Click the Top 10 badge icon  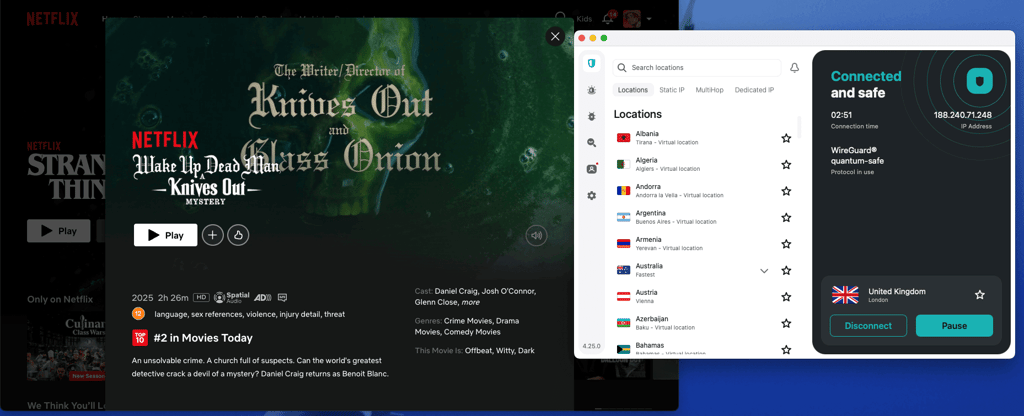click(140, 338)
